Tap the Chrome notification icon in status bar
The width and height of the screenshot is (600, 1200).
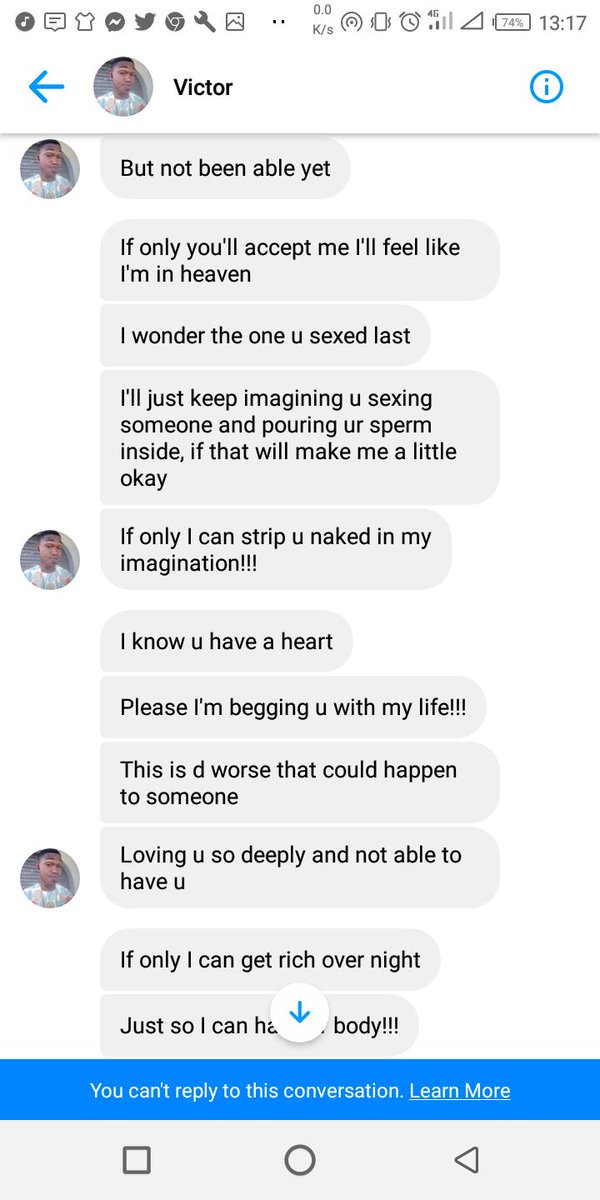coord(174,21)
